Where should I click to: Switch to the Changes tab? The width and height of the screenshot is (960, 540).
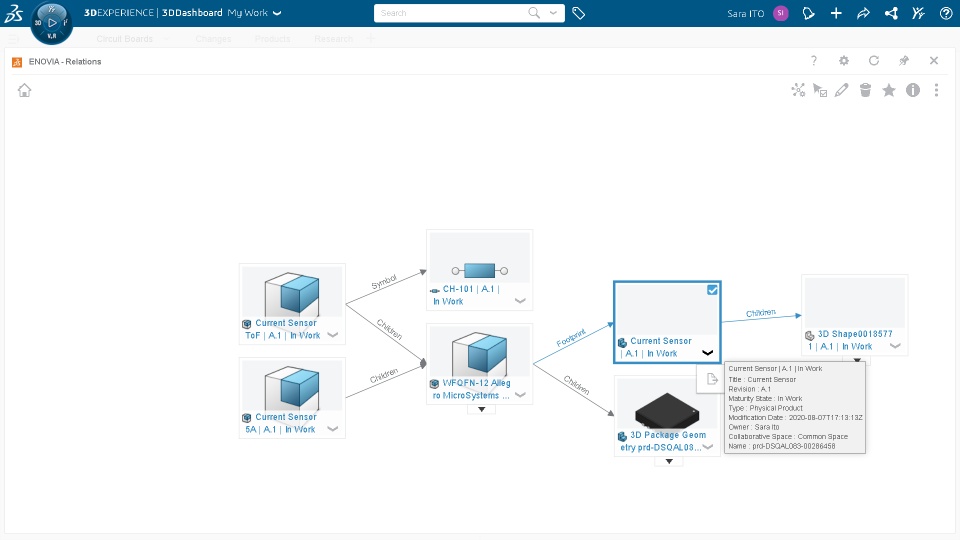click(x=214, y=39)
